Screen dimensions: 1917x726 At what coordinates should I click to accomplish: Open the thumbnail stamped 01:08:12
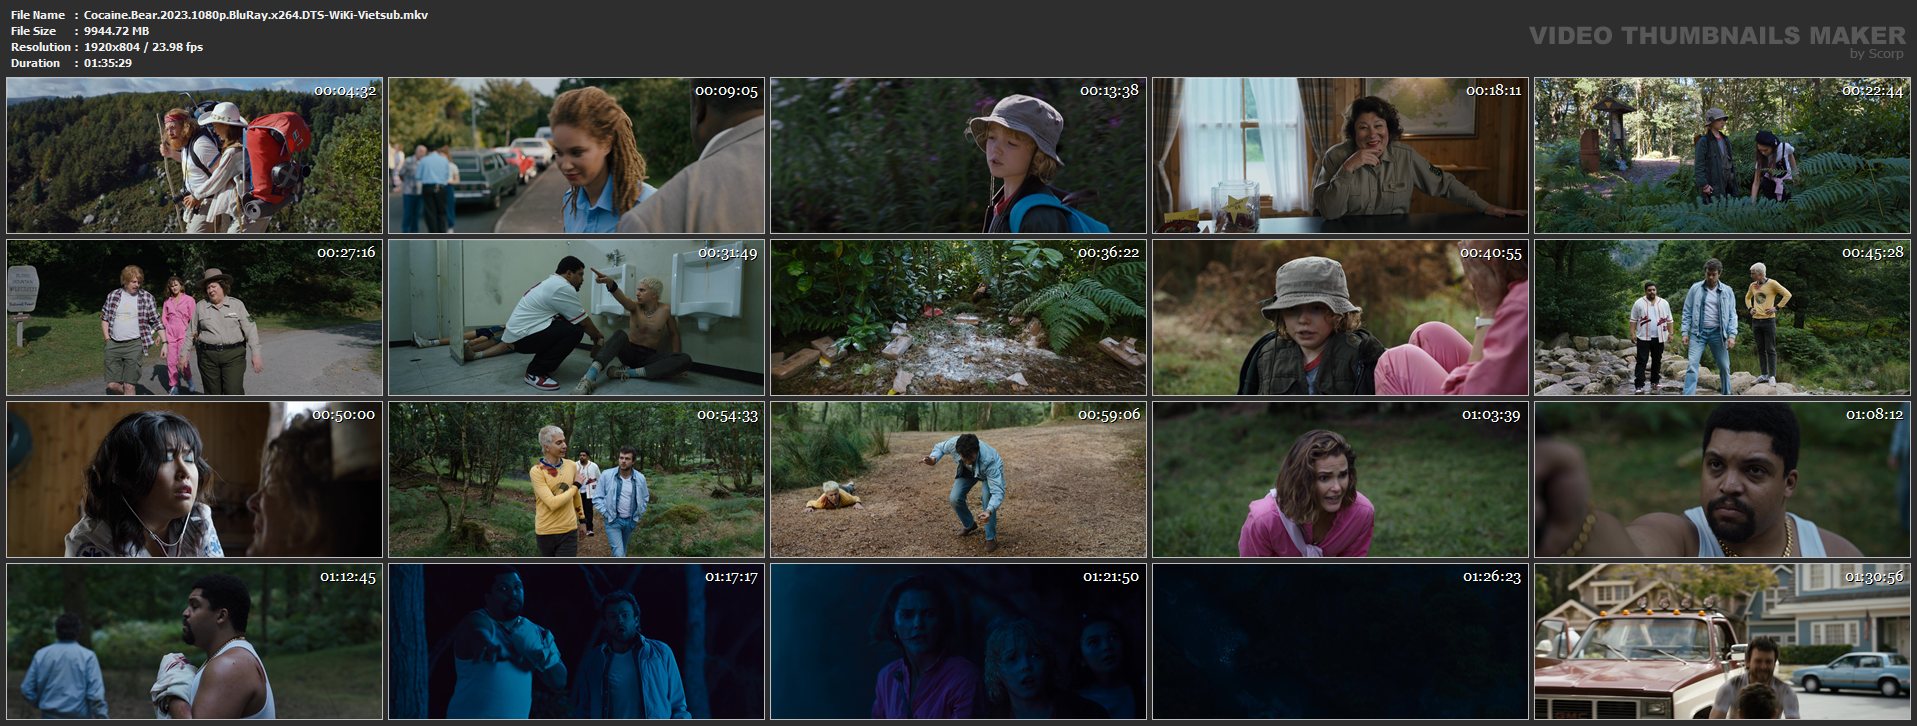pyautogui.click(x=1722, y=480)
